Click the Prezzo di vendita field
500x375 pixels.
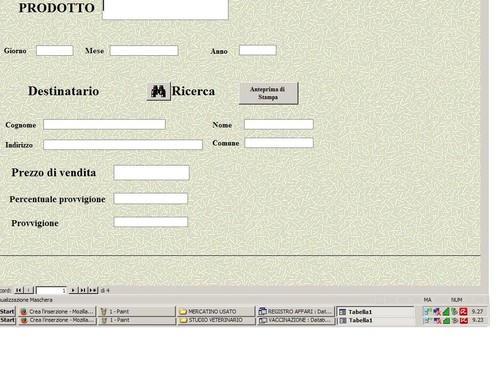point(152,173)
